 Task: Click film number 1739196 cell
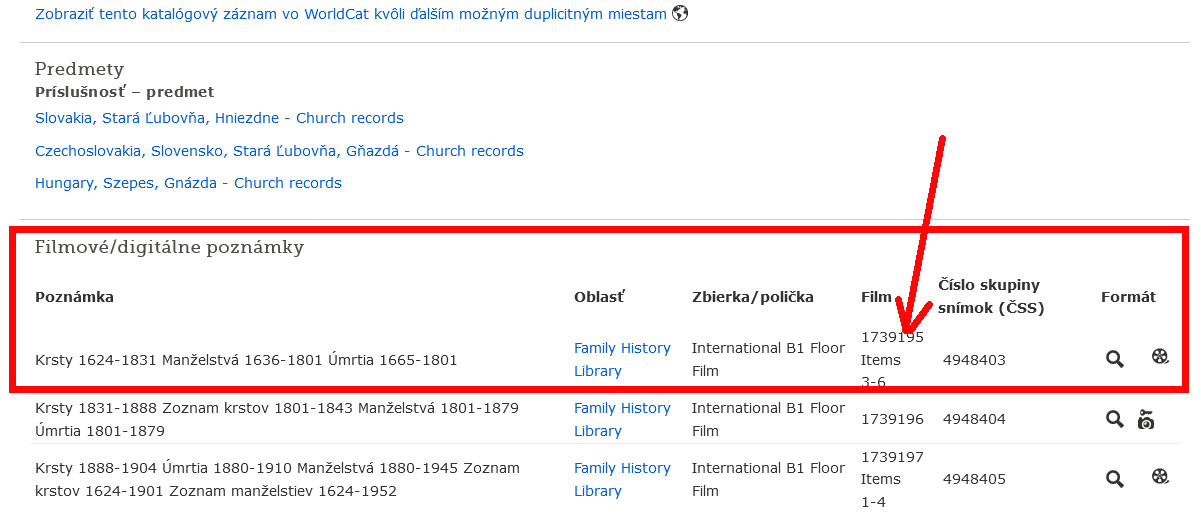point(892,419)
